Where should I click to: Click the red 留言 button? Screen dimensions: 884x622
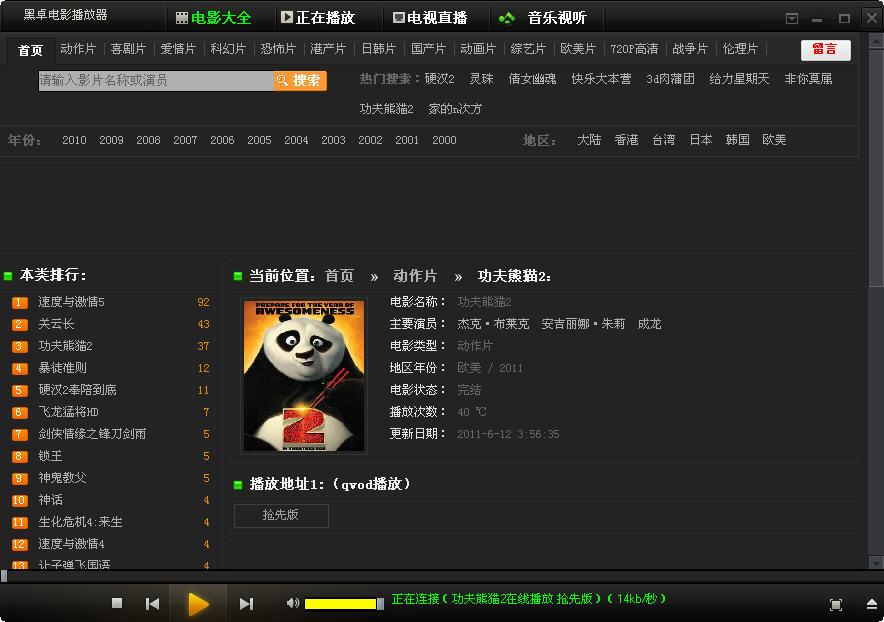825,50
